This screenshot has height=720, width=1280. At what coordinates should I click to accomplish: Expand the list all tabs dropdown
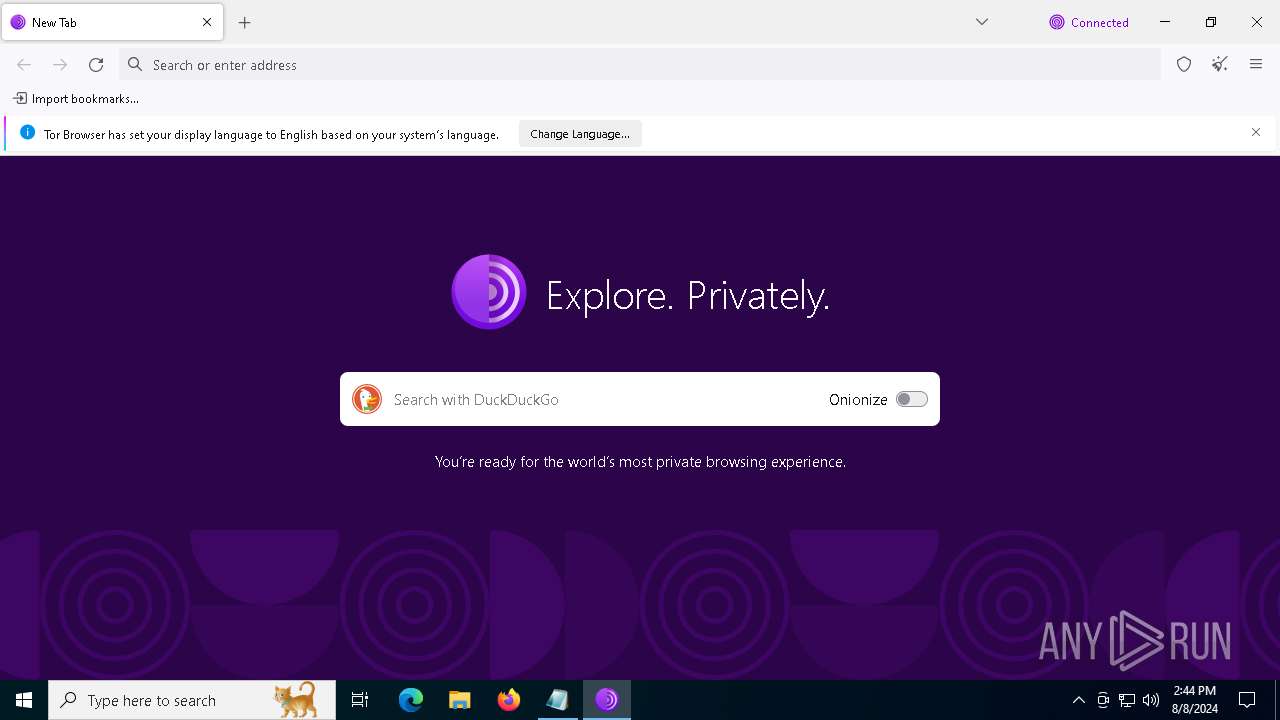click(982, 22)
